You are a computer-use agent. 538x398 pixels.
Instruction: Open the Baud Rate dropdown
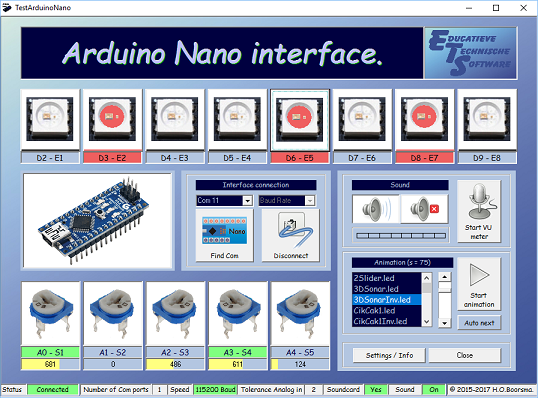click(x=310, y=200)
